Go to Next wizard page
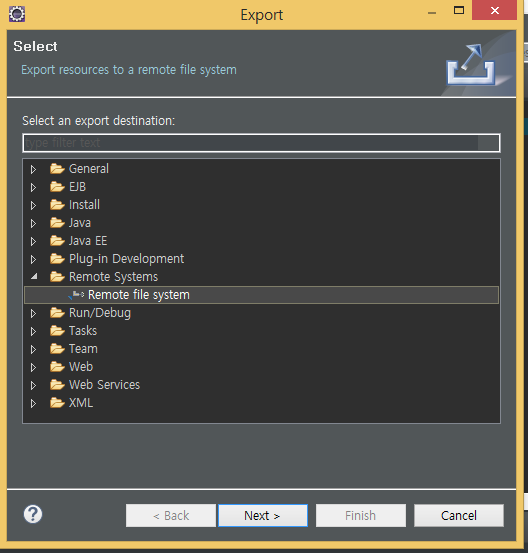528x553 pixels. 263,516
